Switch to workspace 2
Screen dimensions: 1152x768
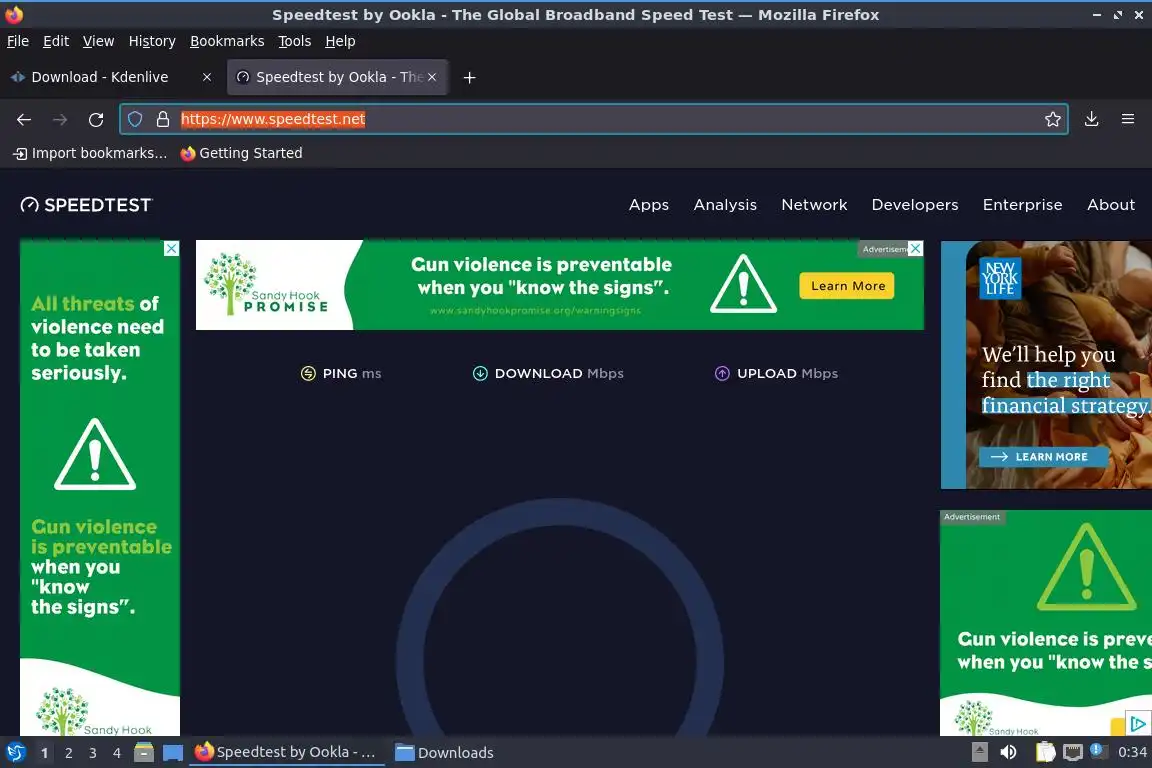click(x=68, y=753)
